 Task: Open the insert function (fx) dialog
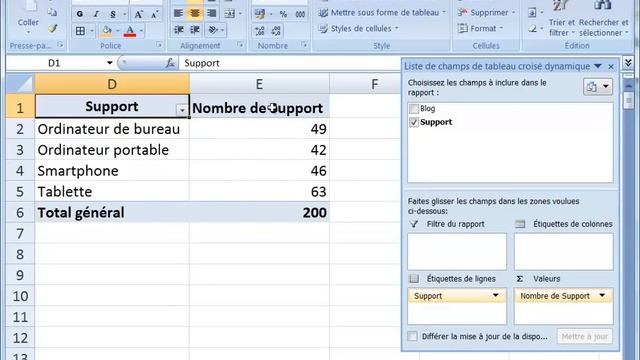point(170,63)
